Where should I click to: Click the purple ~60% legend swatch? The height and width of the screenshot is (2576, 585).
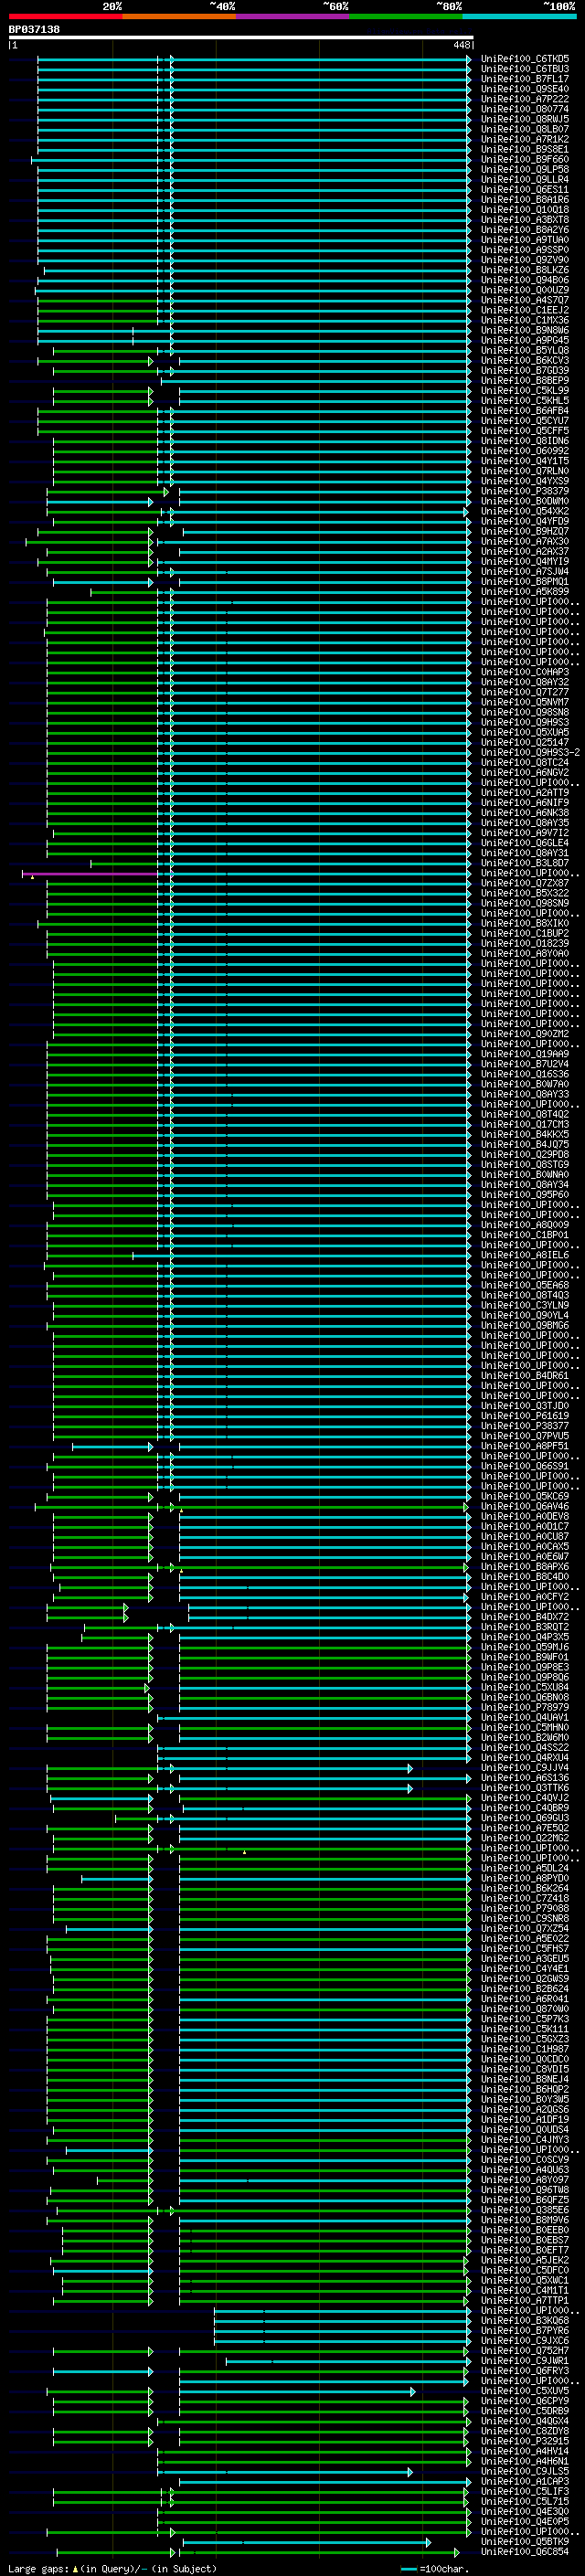click(x=293, y=16)
